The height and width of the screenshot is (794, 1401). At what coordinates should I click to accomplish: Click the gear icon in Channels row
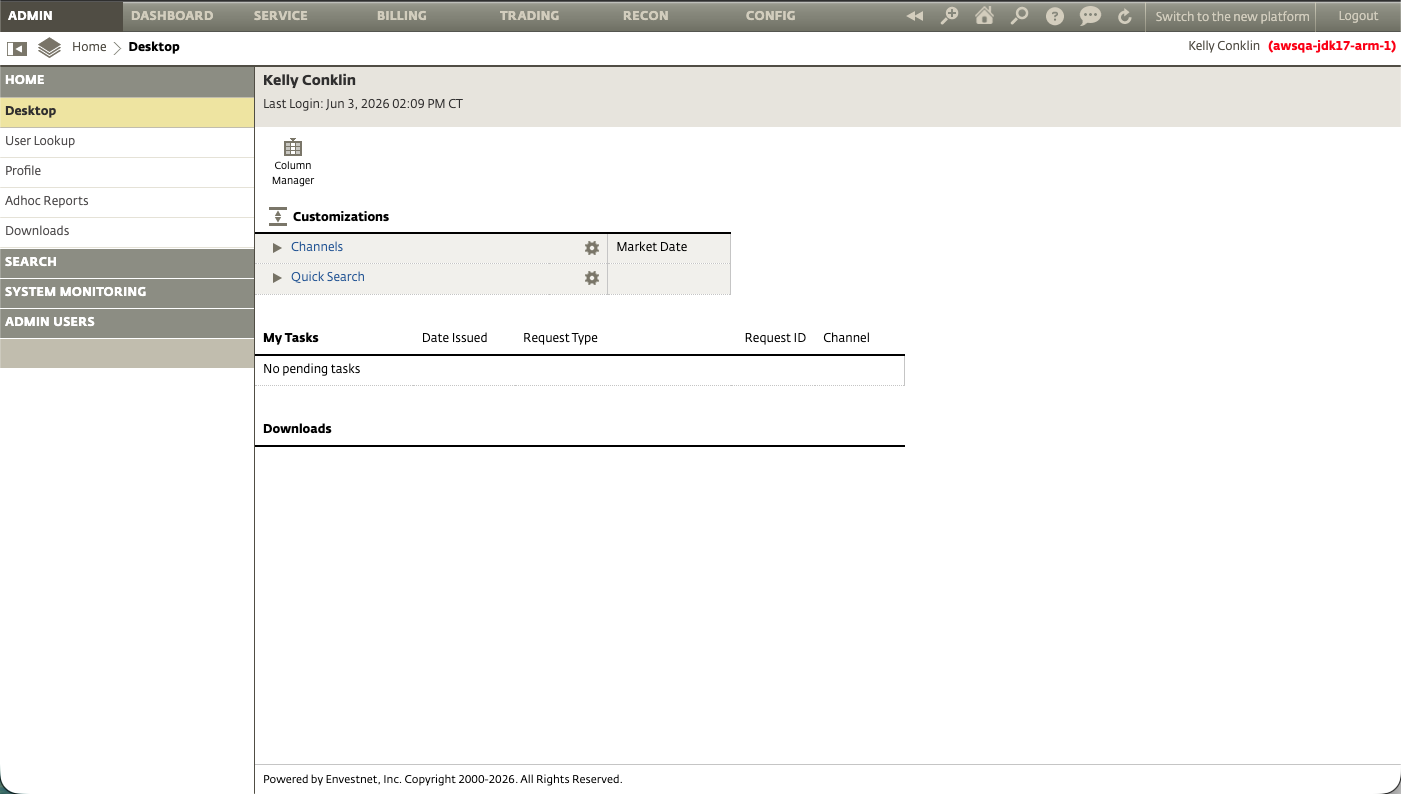(592, 248)
